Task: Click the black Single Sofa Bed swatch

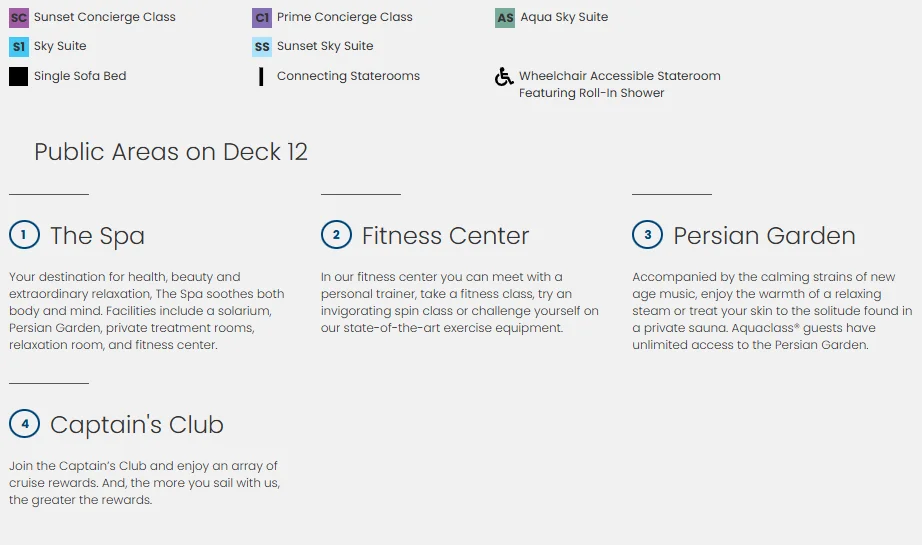Action: (19, 76)
